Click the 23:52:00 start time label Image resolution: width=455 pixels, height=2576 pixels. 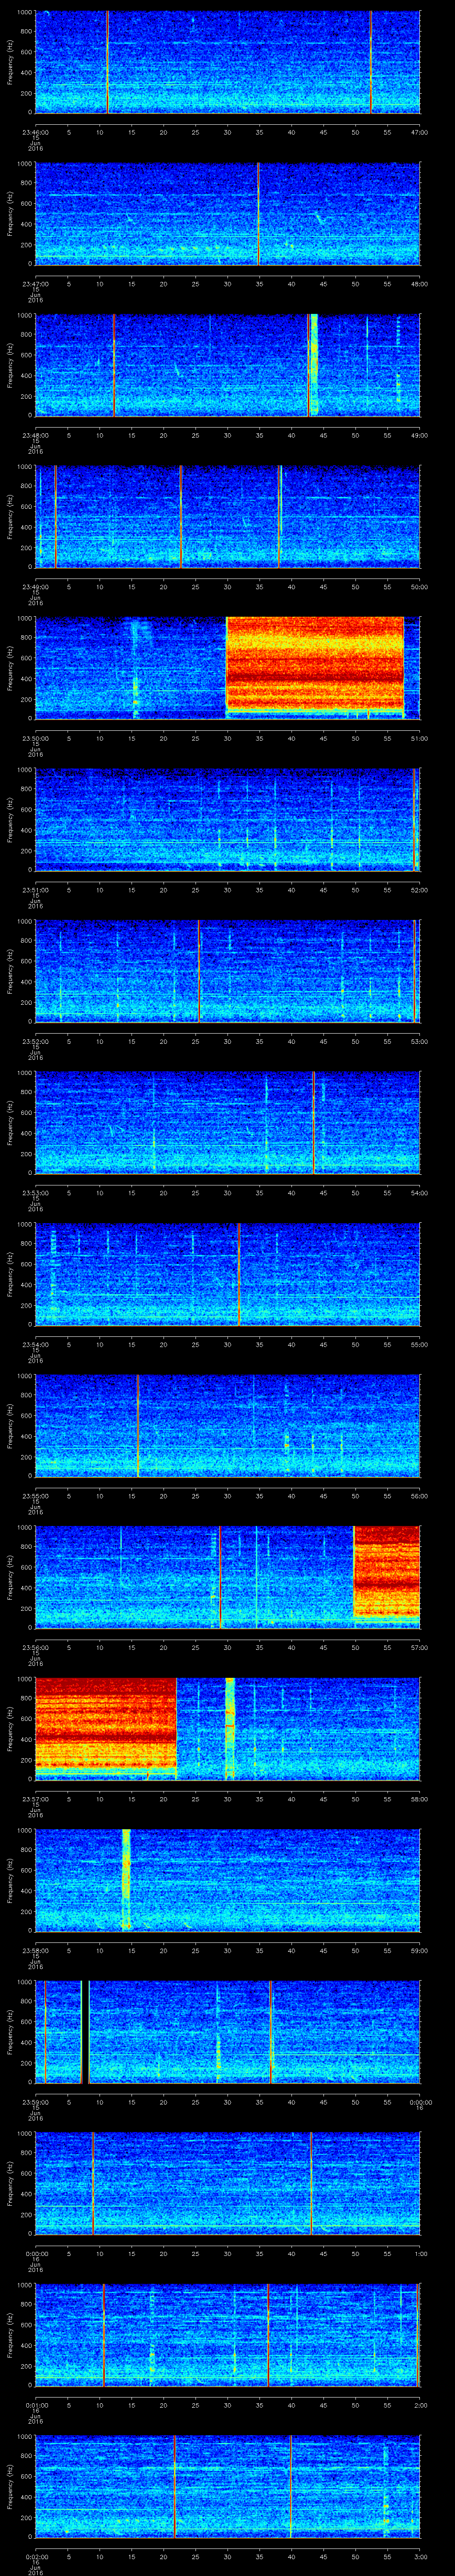35,1041
